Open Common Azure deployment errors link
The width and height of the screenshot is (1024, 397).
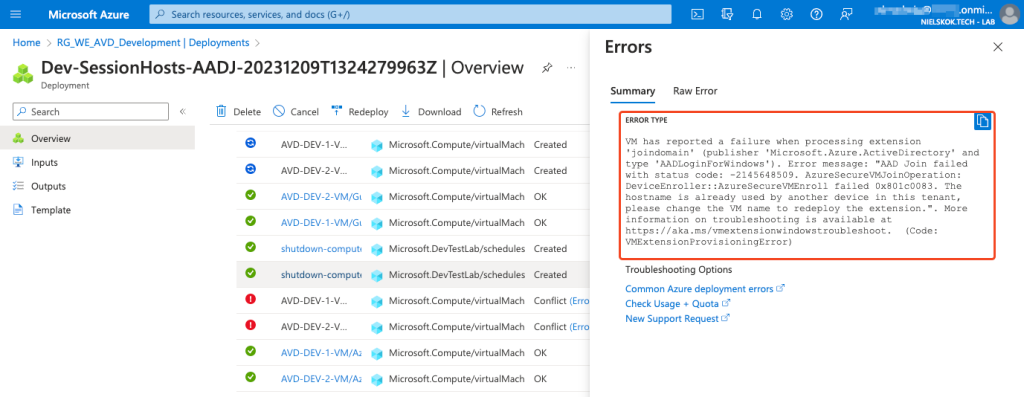pyautogui.click(x=705, y=289)
